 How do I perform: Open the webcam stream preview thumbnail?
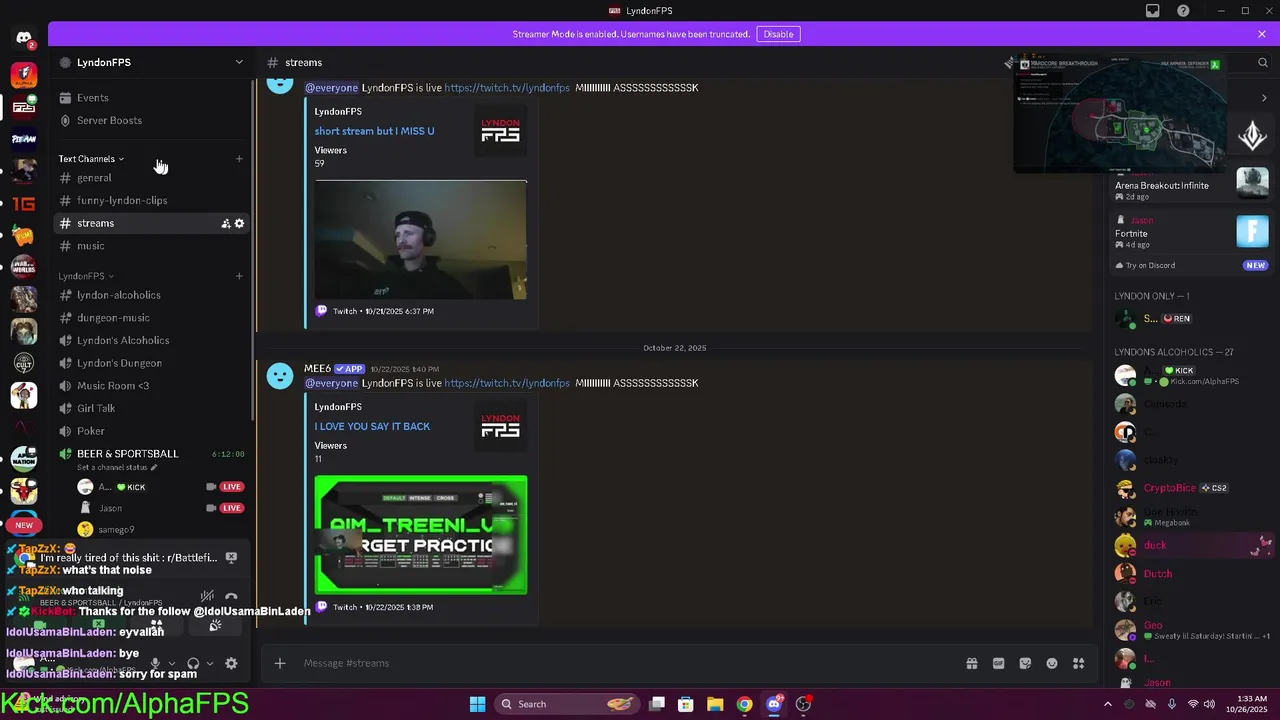(420, 240)
